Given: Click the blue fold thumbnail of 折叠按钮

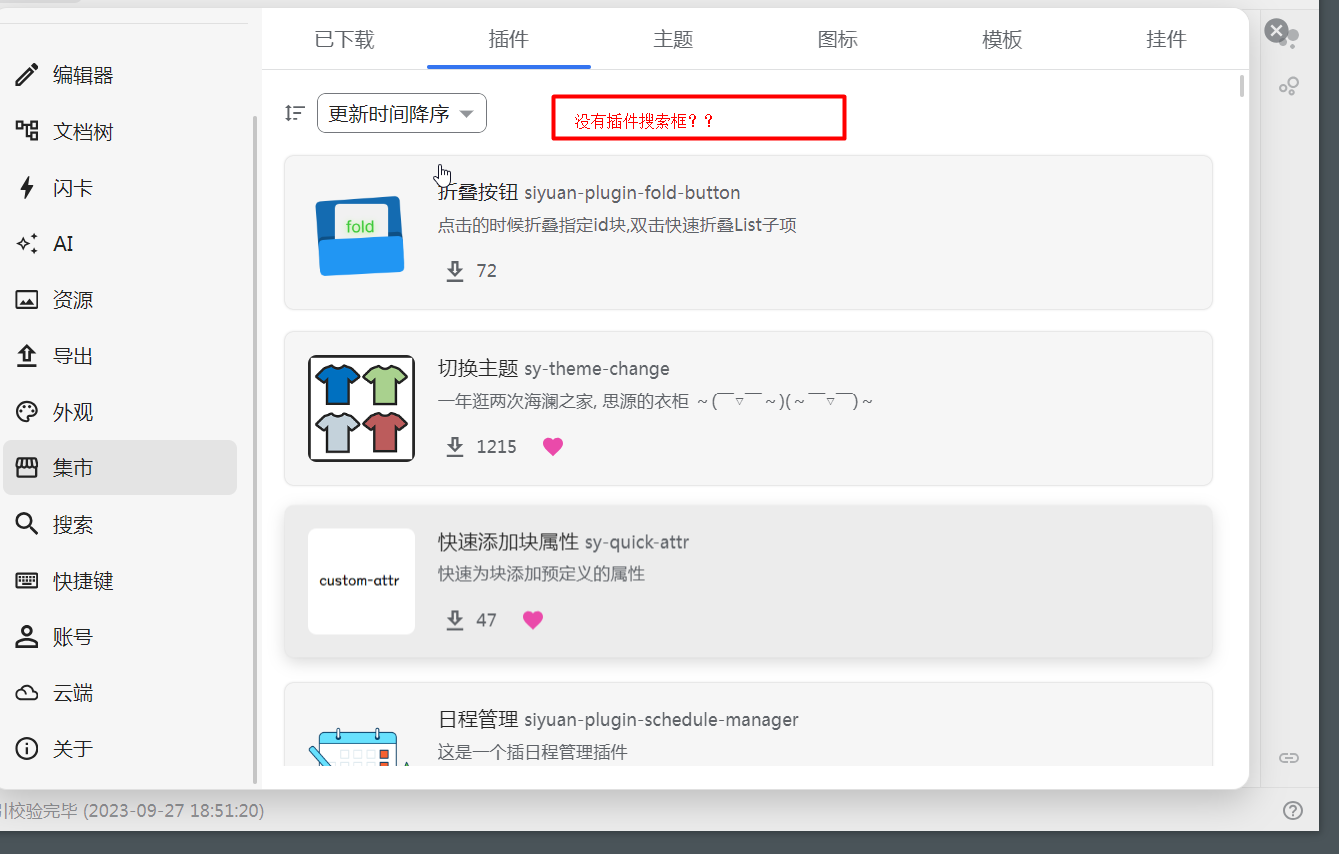Looking at the screenshot, I should pos(361,235).
